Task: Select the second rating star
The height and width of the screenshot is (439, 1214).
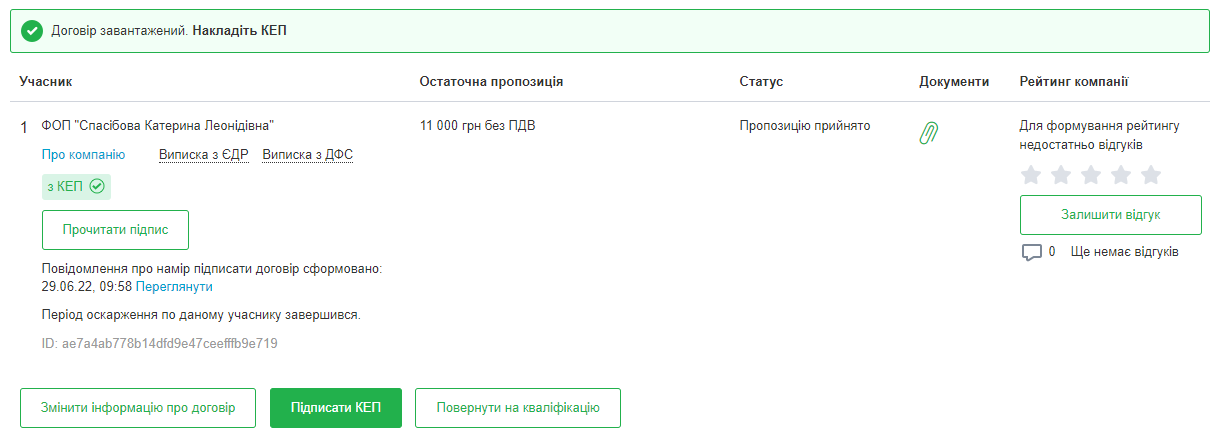Action: point(1061,176)
